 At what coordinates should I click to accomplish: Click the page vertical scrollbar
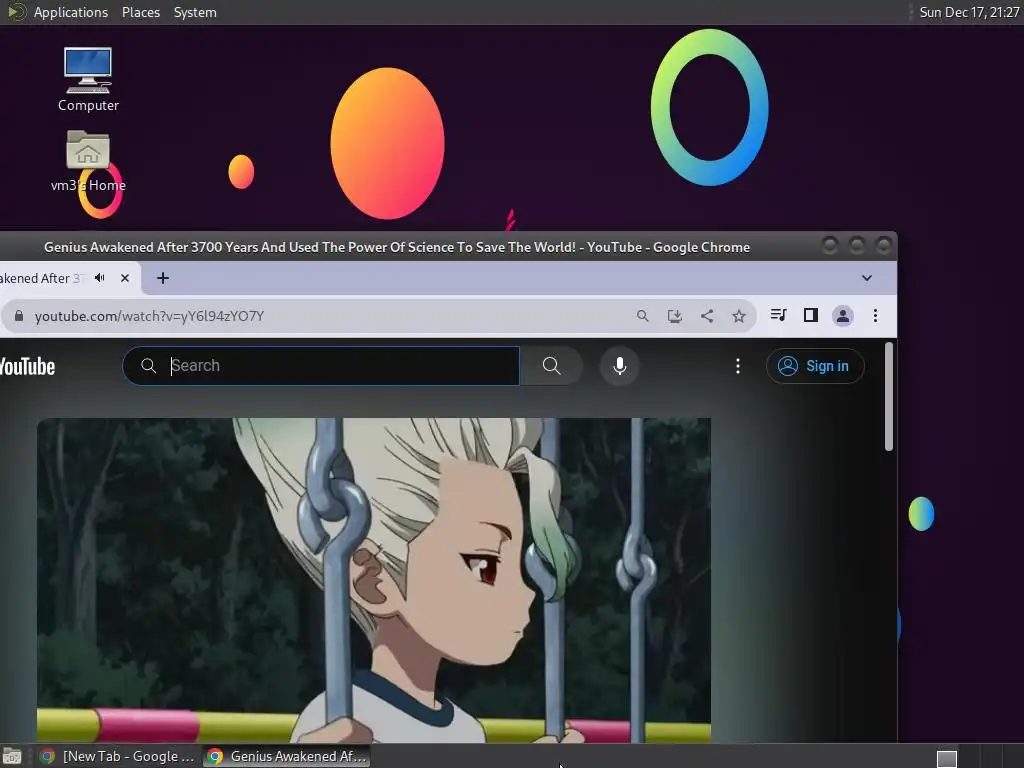tap(888, 396)
